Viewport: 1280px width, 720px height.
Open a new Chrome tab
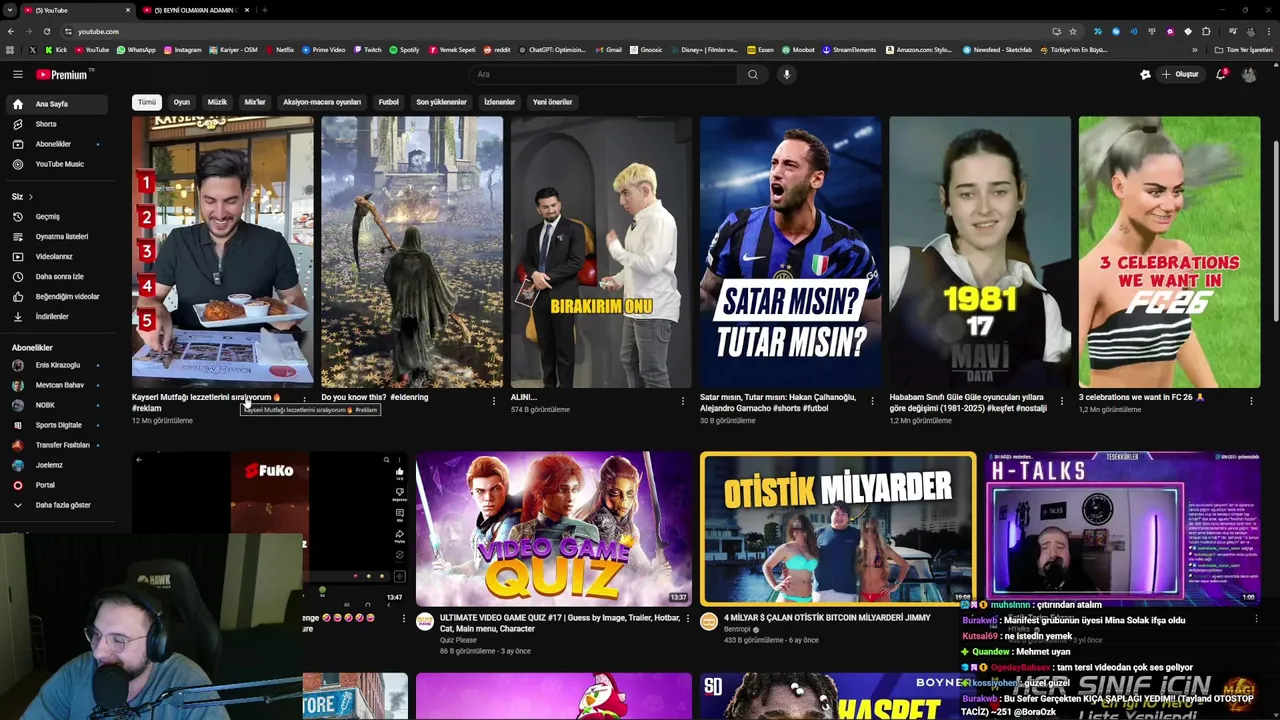point(264,10)
